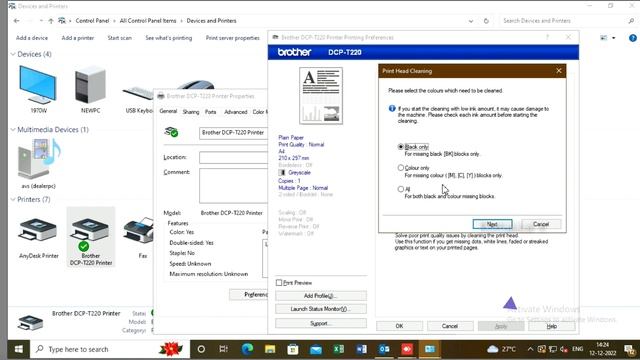Select the Black only radio button
The width and height of the screenshot is (640, 360).
(400, 147)
